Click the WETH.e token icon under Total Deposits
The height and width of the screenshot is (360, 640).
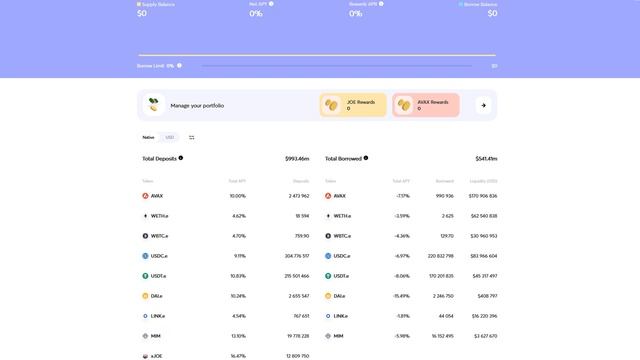pyautogui.click(x=145, y=216)
